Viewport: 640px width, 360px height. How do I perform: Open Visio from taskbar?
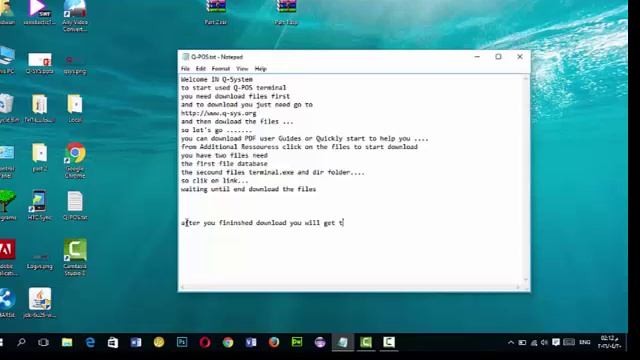[251, 342]
